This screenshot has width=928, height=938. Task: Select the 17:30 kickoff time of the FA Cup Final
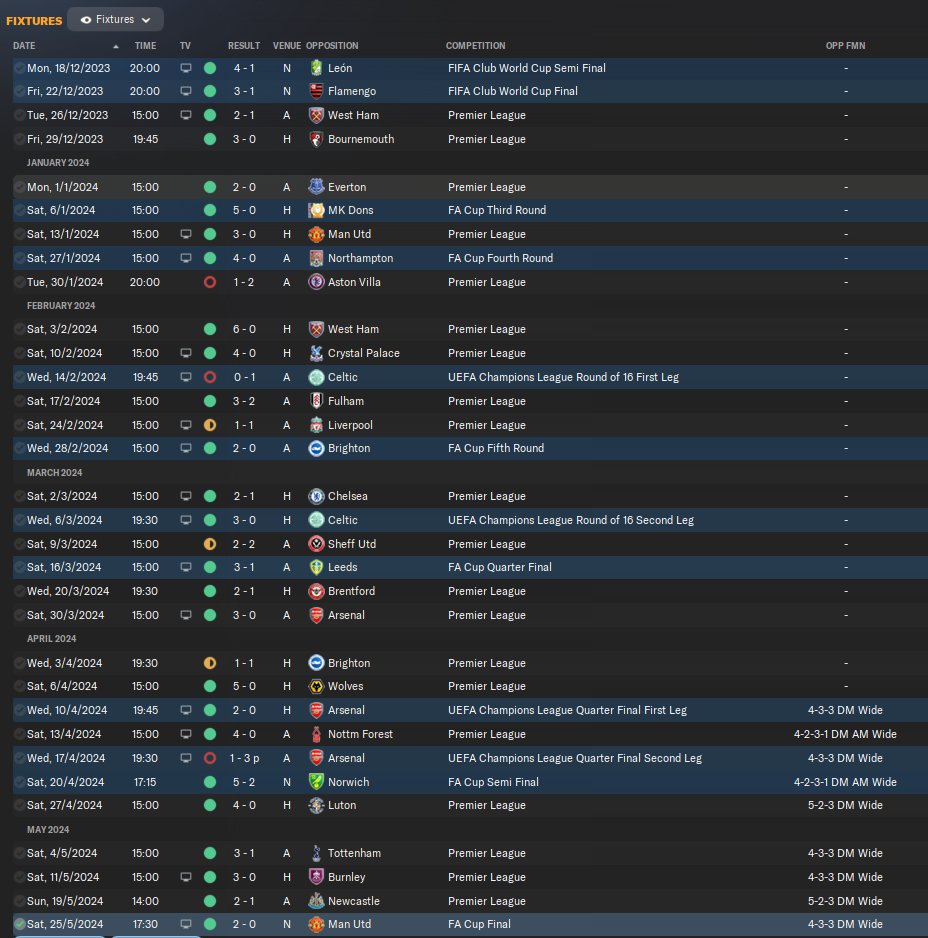coord(145,924)
